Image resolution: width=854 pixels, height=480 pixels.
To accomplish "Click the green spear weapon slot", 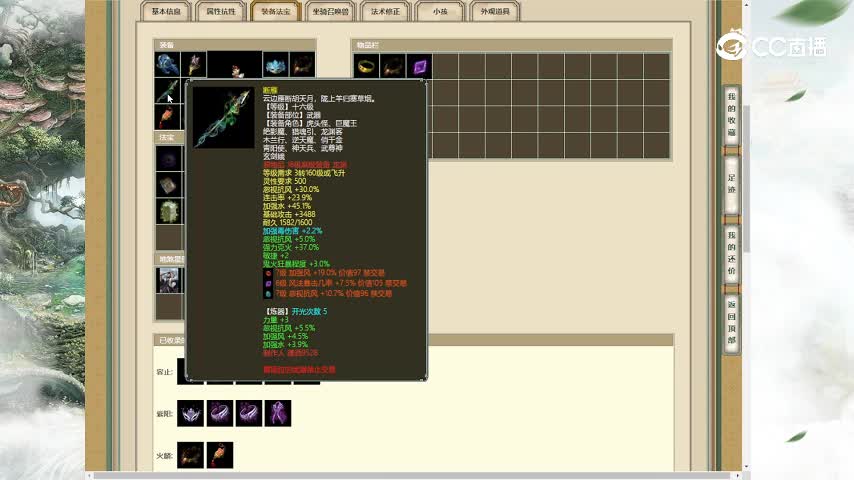I will click(167, 91).
